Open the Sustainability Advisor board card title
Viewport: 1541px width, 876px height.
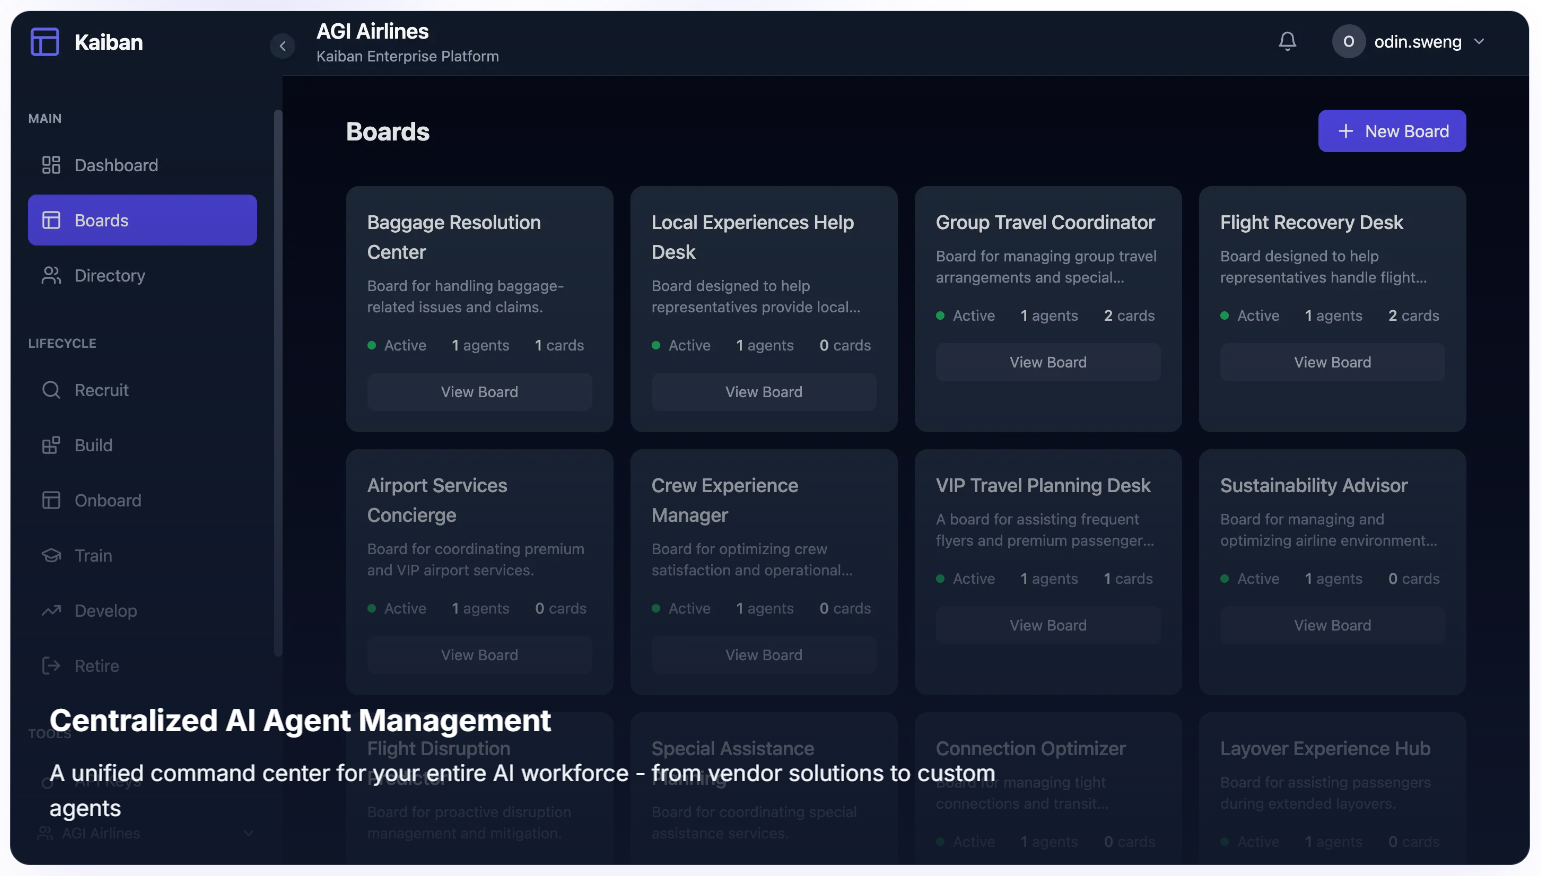point(1313,486)
